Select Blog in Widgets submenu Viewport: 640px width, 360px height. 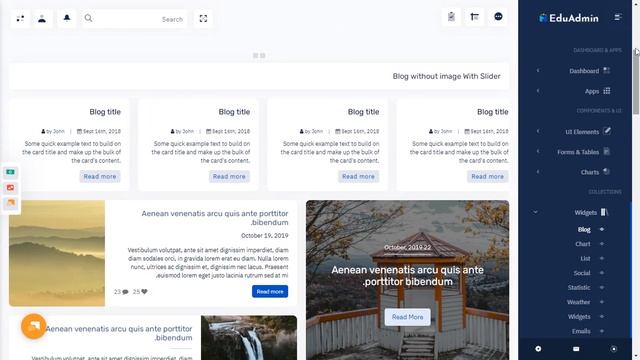[584, 229]
